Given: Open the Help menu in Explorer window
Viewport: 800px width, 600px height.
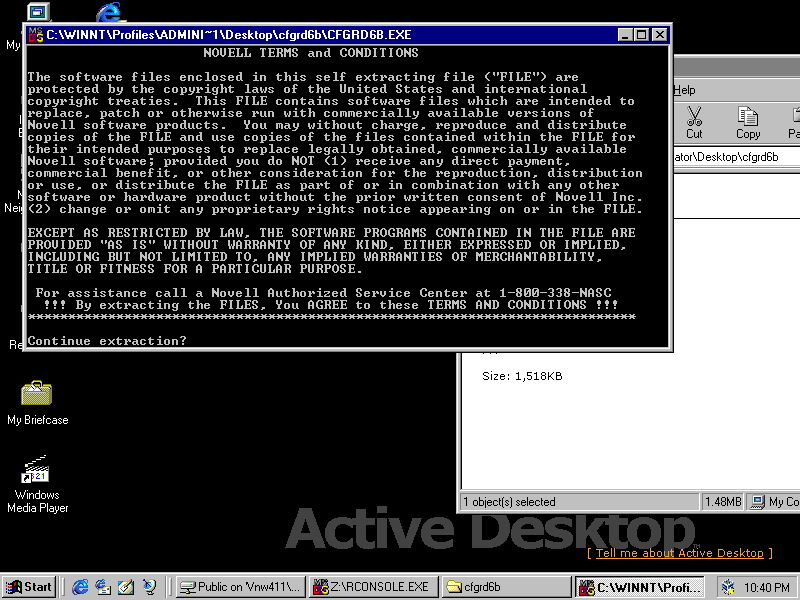Looking at the screenshot, I should tap(684, 90).
